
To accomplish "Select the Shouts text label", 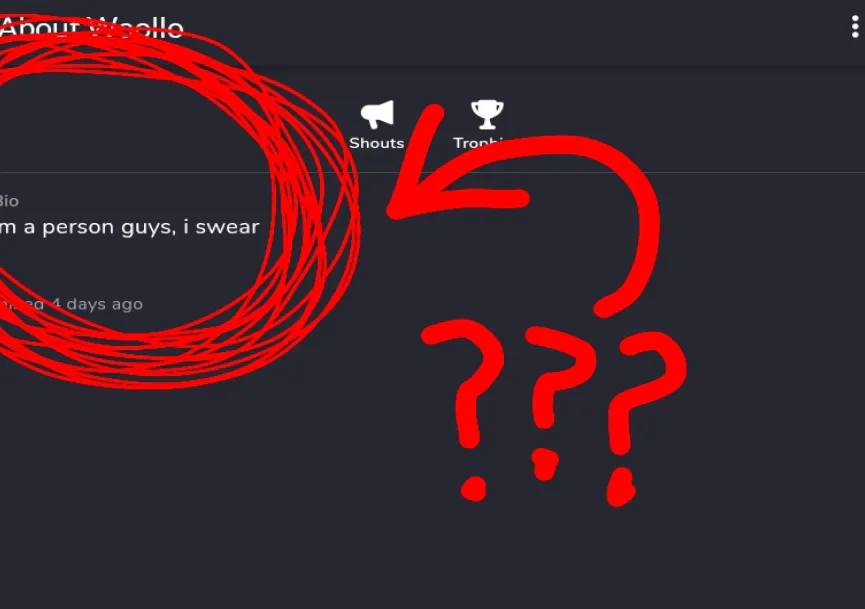I will (x=377, y=143).
